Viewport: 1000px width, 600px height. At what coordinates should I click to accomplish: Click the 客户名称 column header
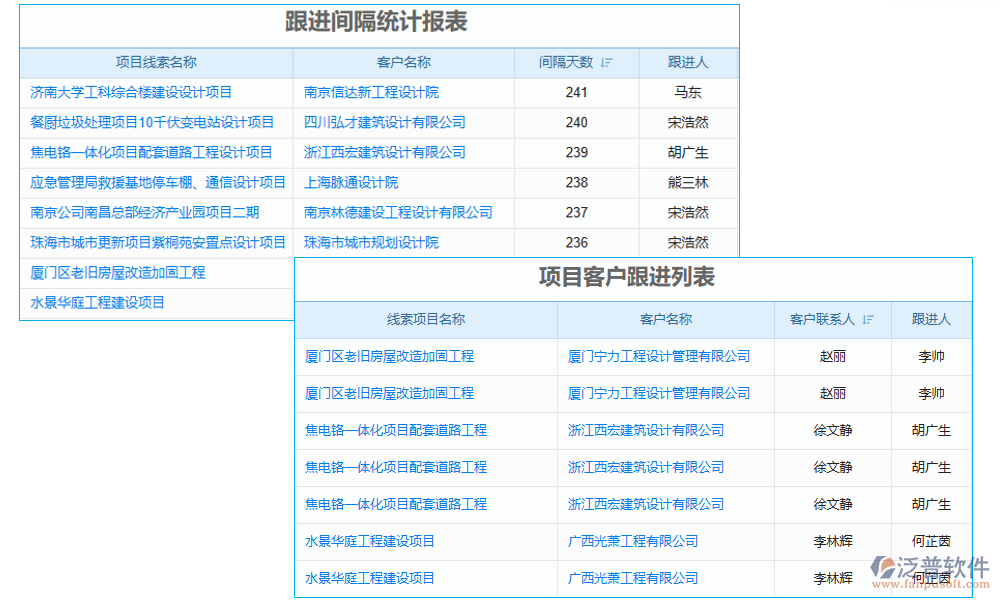point(400,62)
